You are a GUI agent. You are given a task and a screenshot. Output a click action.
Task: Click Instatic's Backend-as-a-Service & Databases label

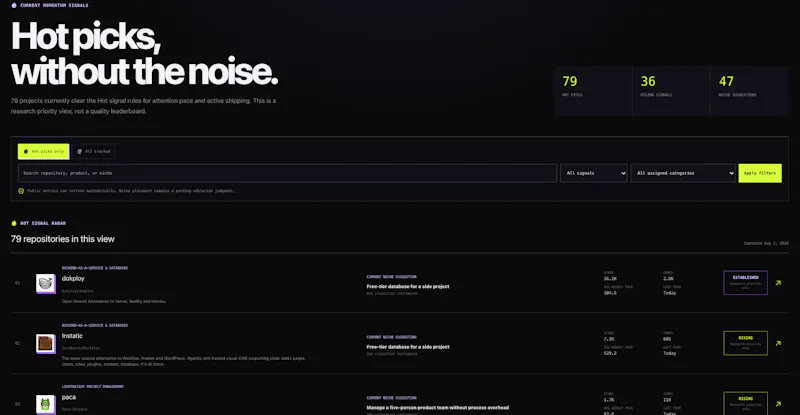pos(95,325)
